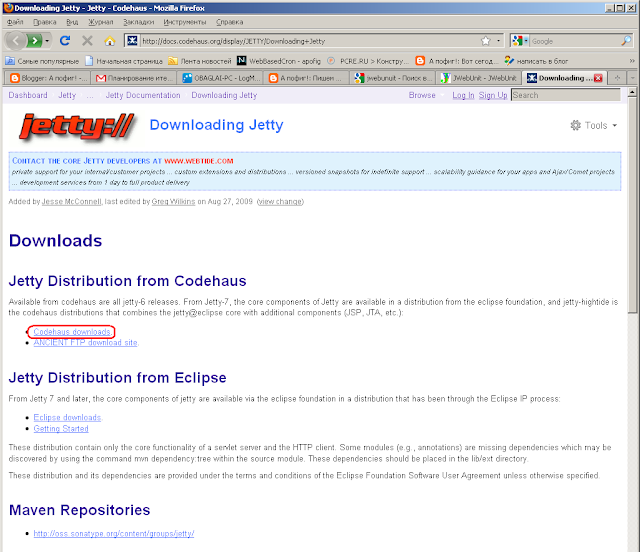Open the WebBasedCron - apofig bookmark

point(279,61)
